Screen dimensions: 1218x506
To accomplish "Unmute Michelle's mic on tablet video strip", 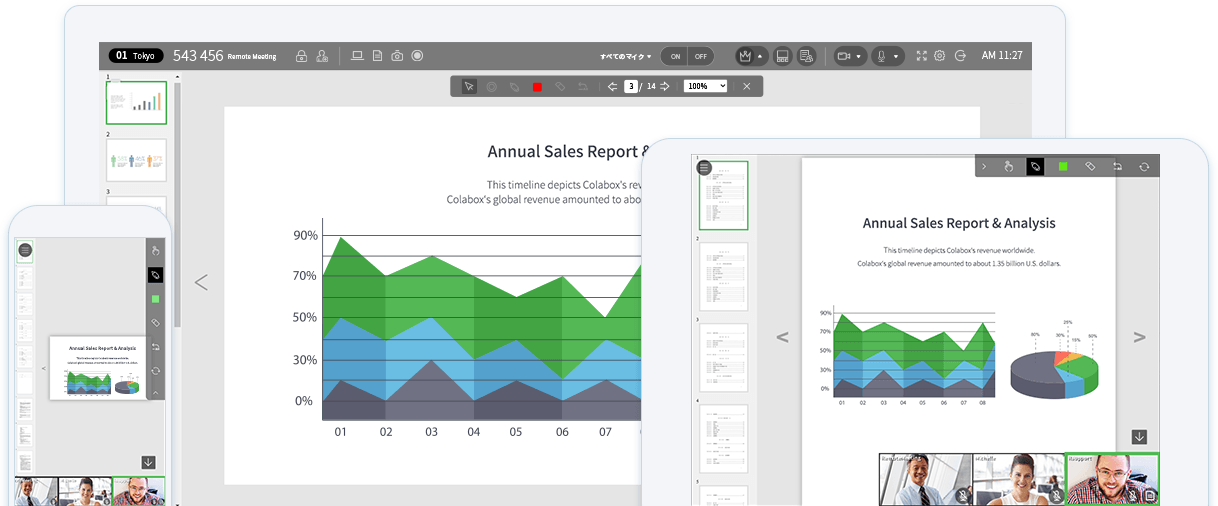I will (x=1055, y=495).
